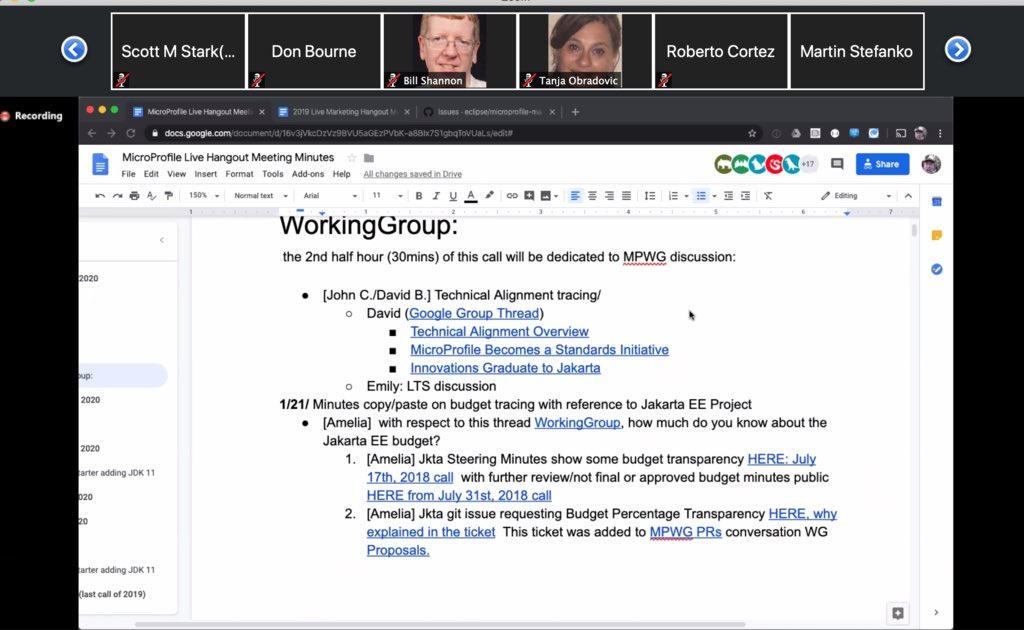
Task: Open the Google Docs home icon
Action: pos(100,165)
